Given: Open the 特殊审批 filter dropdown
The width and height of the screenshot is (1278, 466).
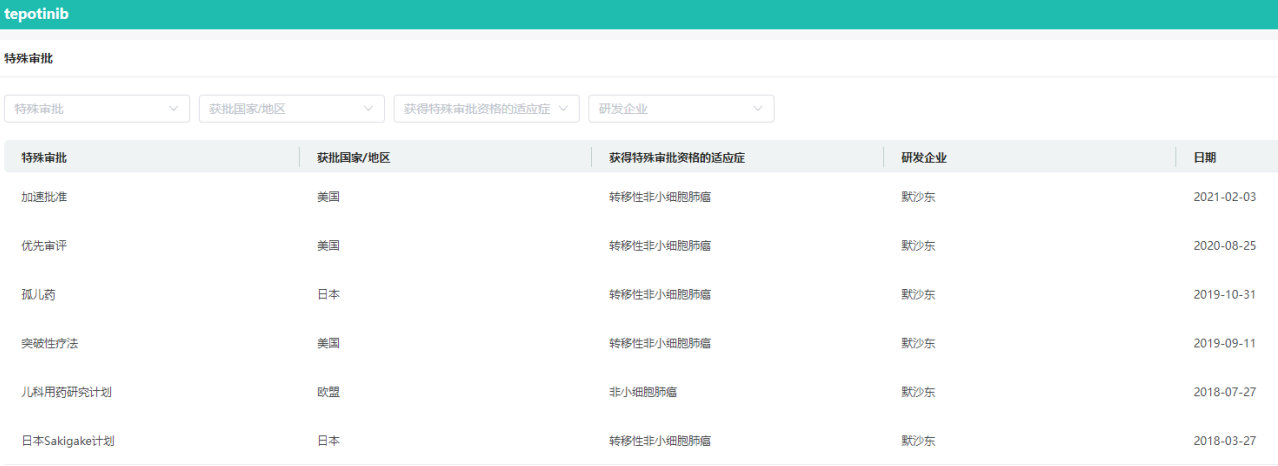Looking at the screenshot, I should point(96,108).
